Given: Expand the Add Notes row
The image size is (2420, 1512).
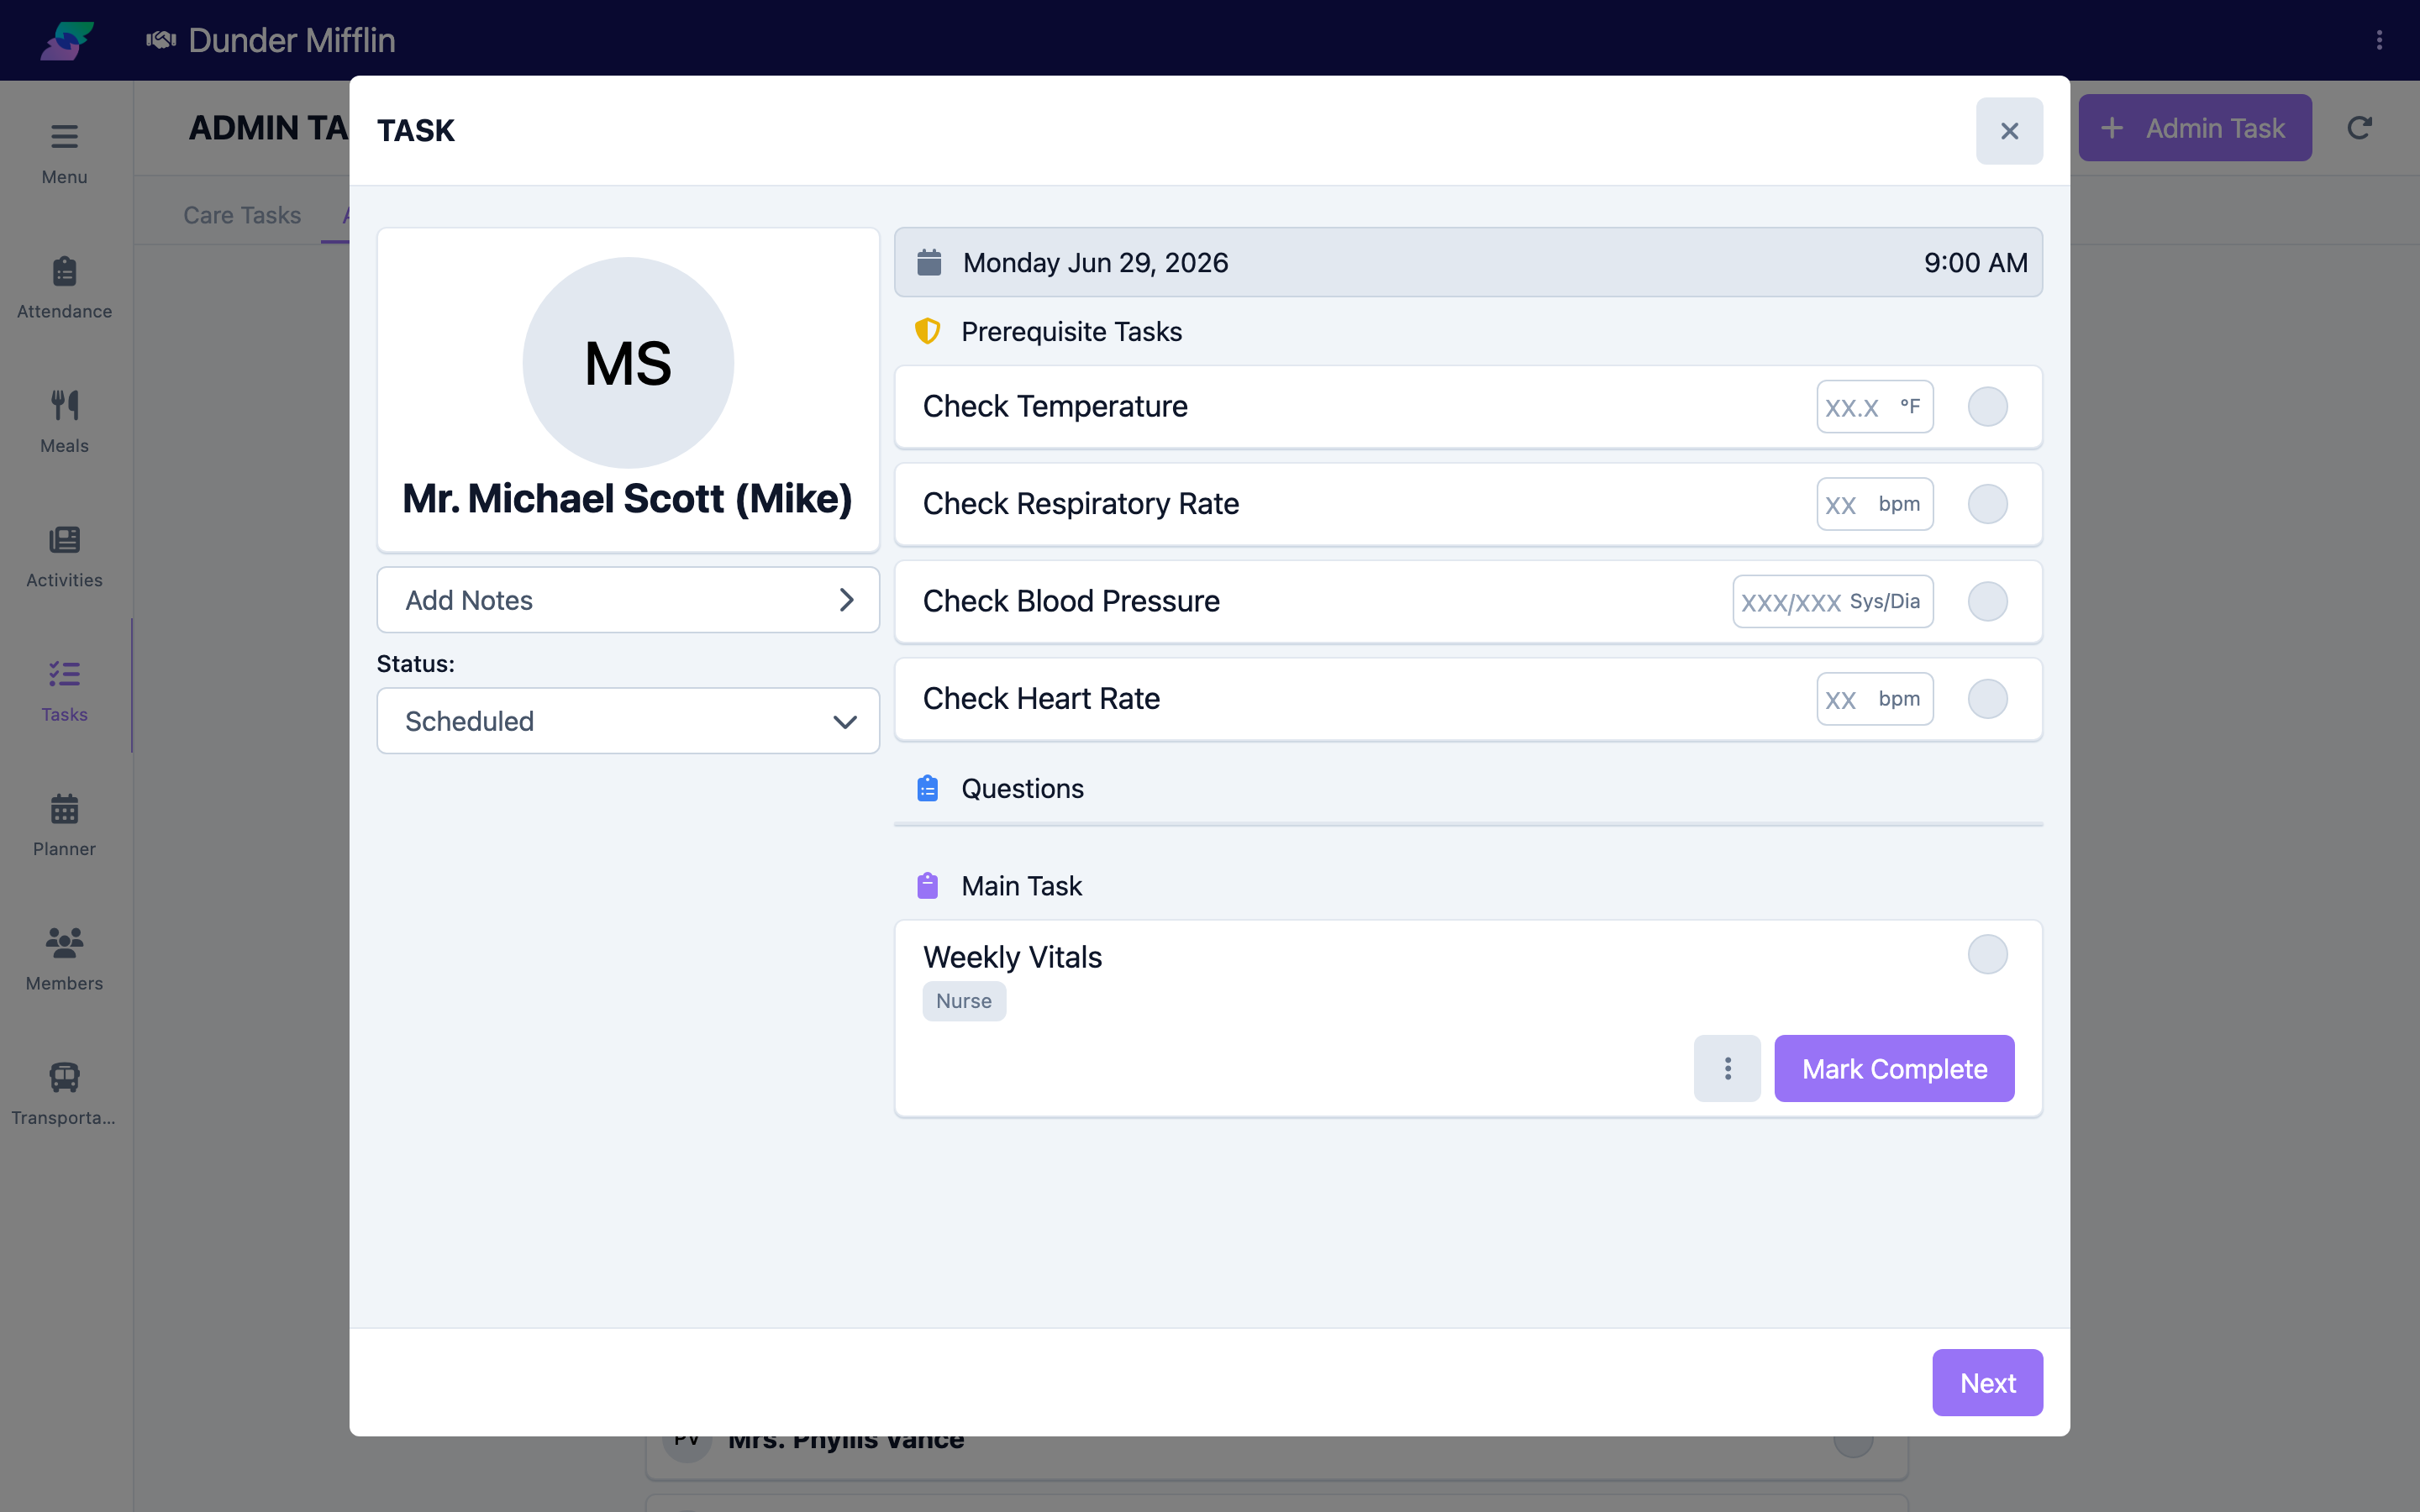Looking at the screenshot, I should [628, 600].
